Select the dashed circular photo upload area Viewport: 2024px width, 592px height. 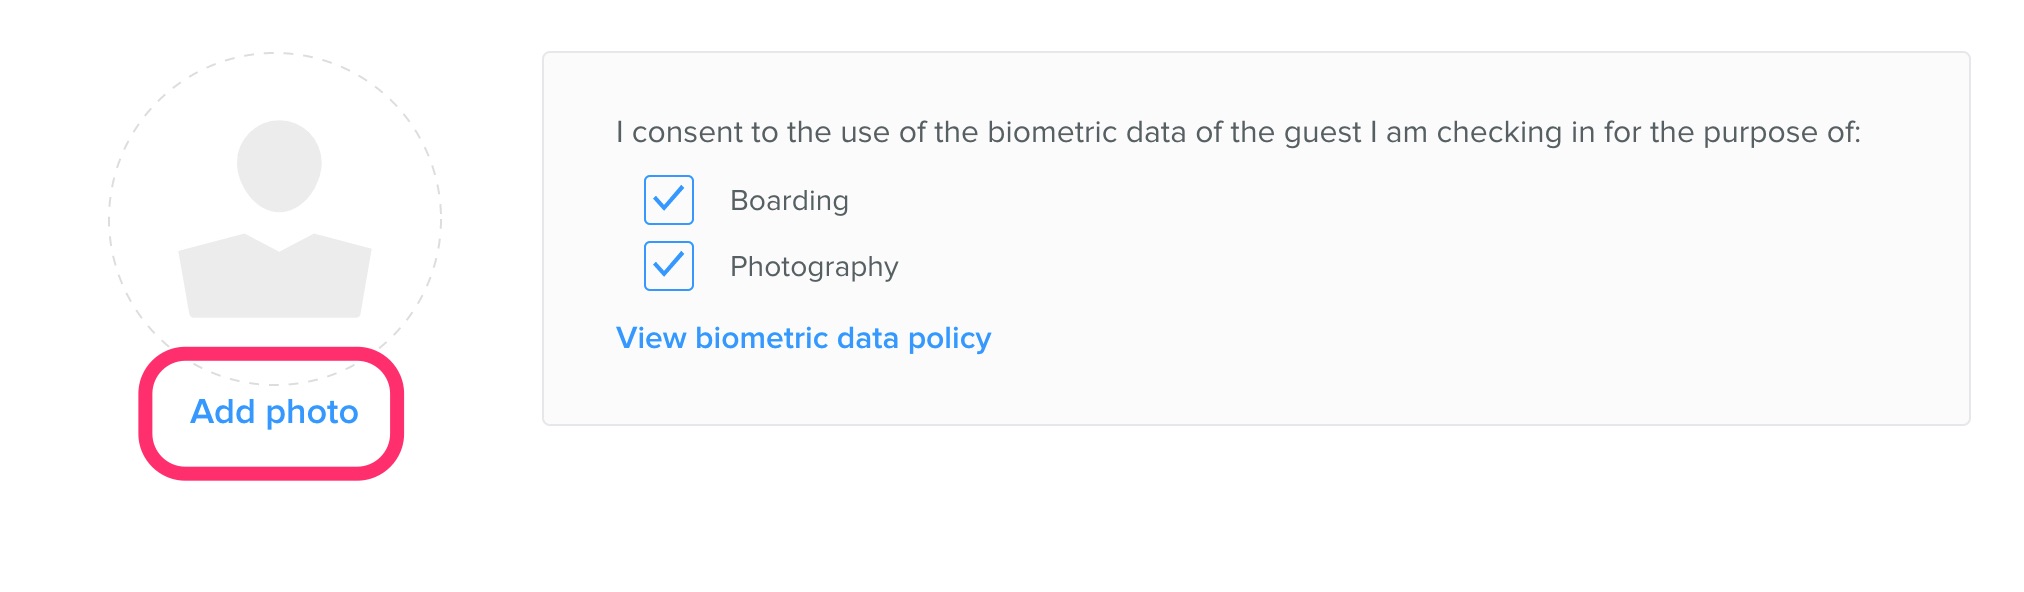click(275, 219)
